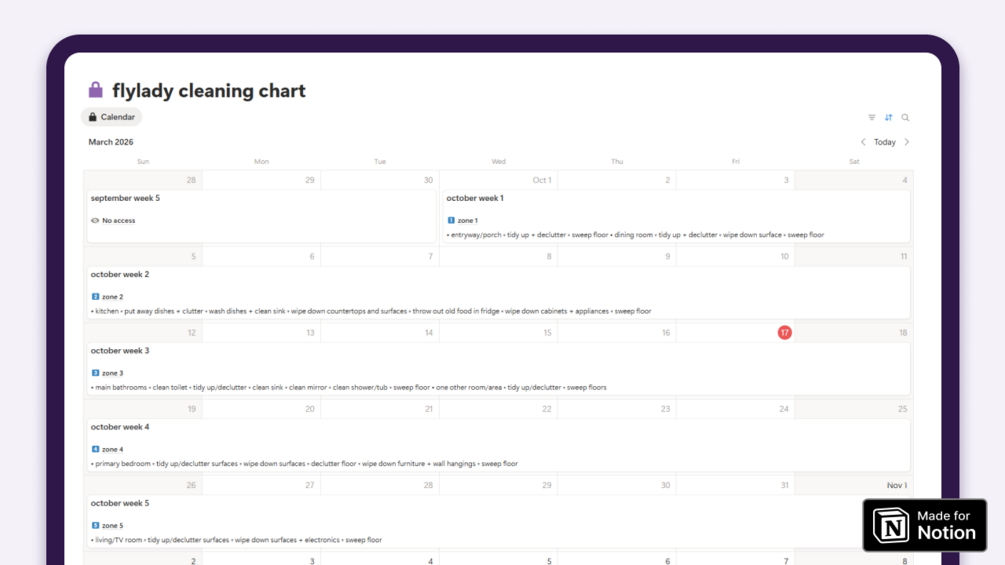This screenshot has height=565, width=1005.
Task: Jump to Today in calendar
Action: click(885, 142)
